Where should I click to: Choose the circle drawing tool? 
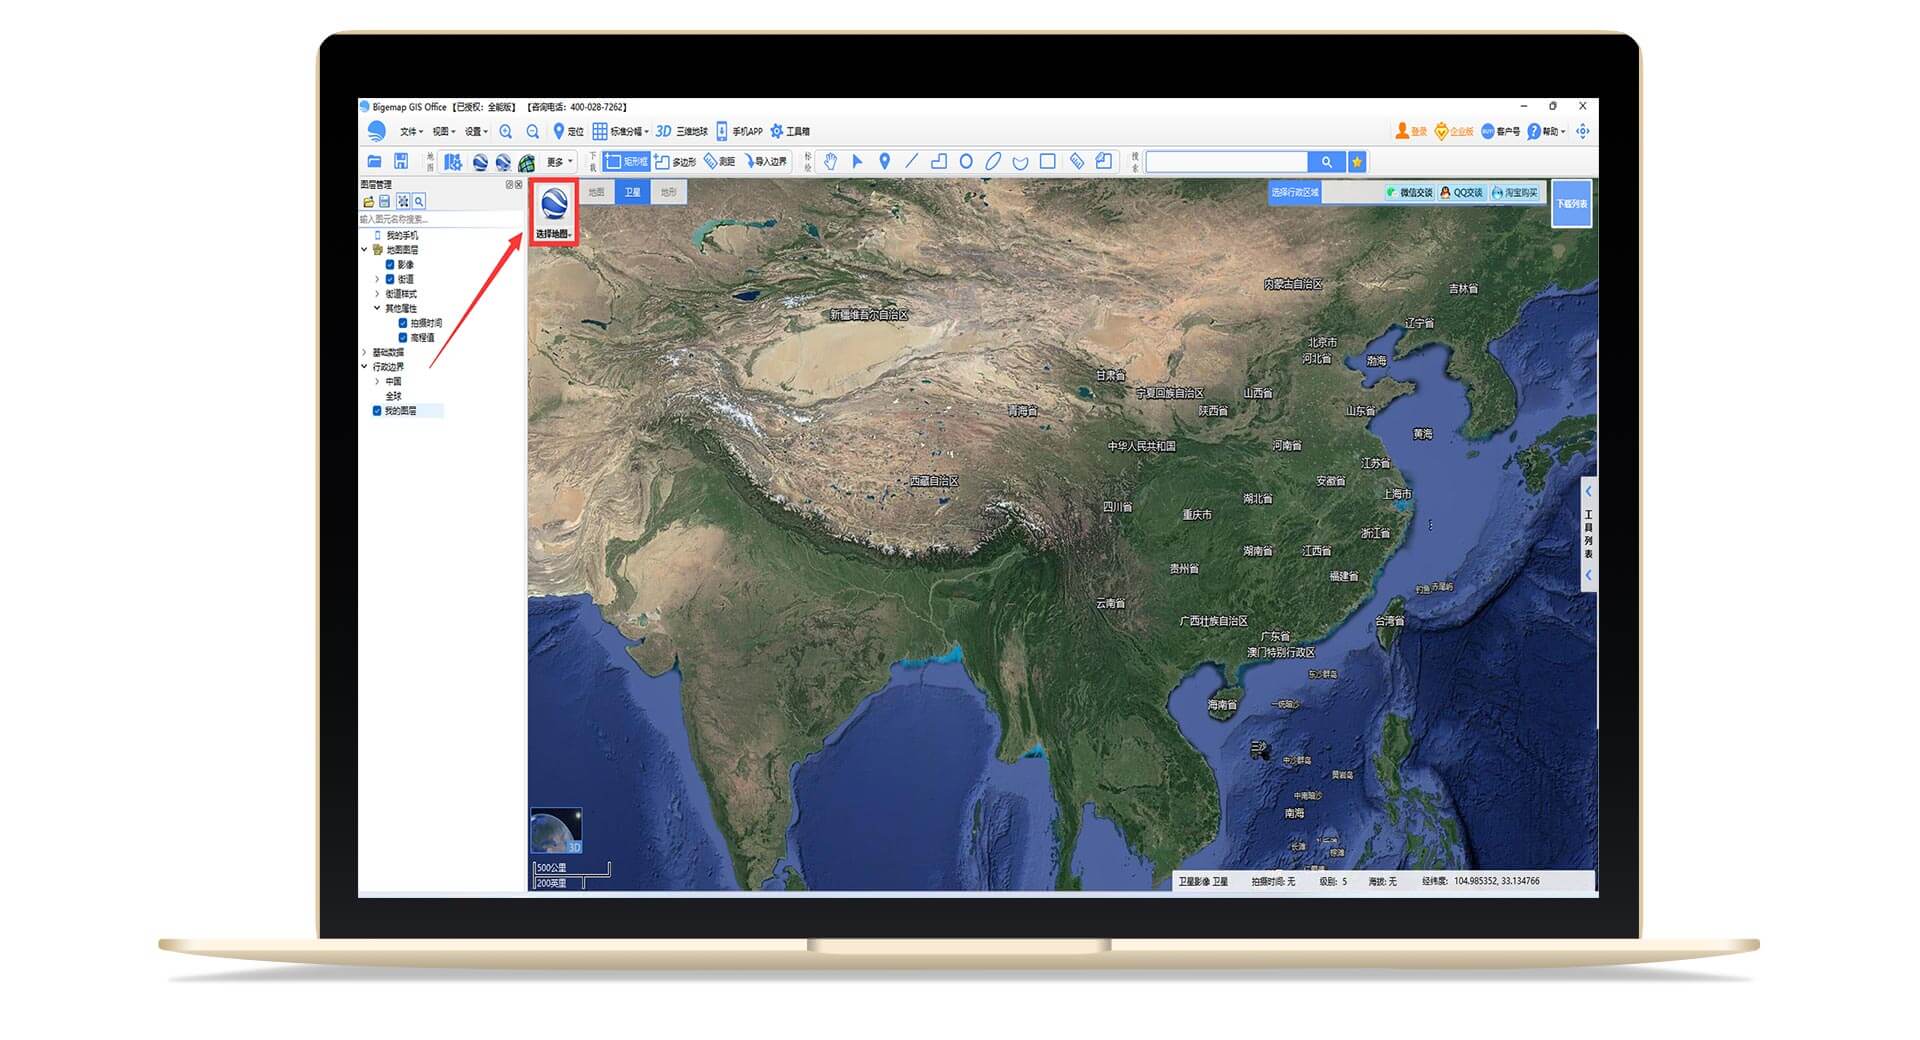pyautogui.click(x=966, y=161)
